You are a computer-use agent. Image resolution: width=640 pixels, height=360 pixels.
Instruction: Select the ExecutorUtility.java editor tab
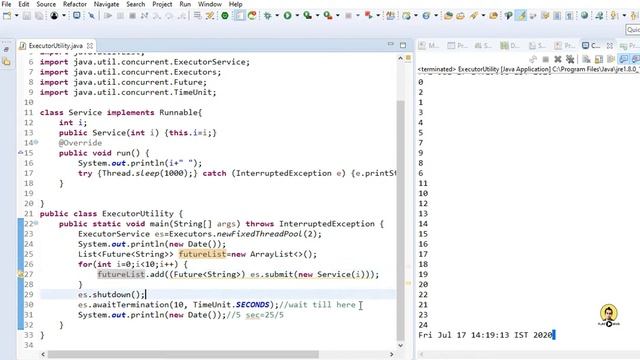pos(55,46)
